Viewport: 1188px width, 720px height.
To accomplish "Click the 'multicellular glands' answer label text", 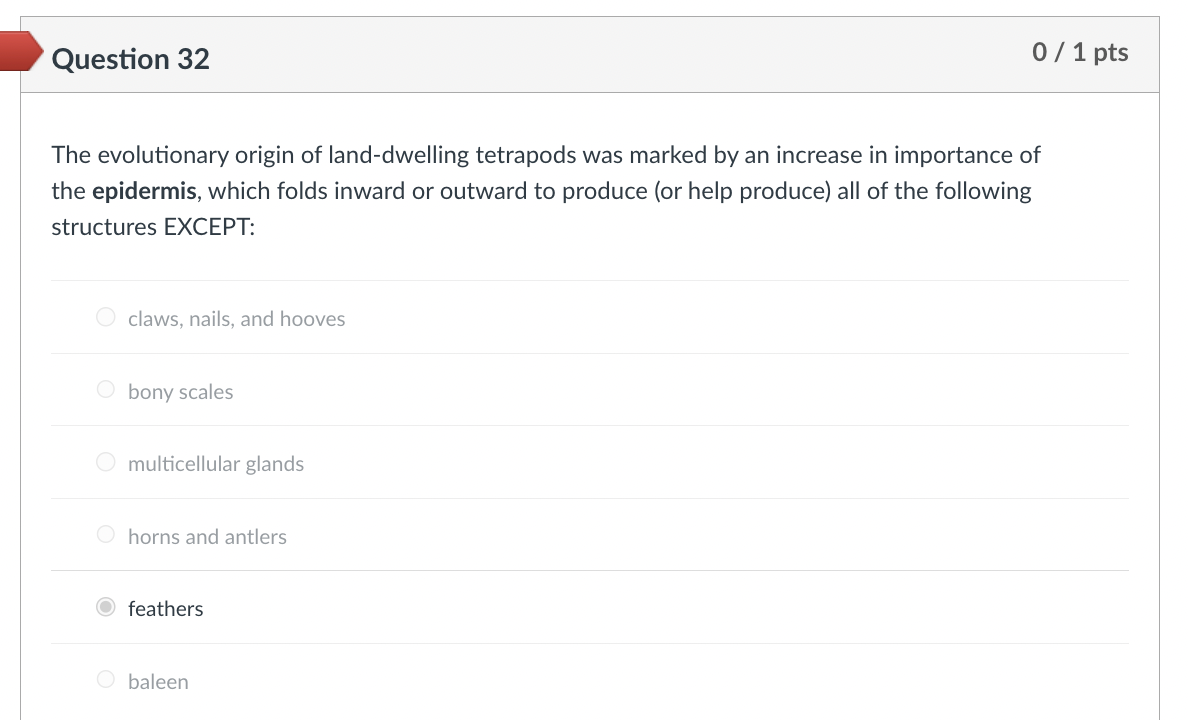I will [216, 464].
